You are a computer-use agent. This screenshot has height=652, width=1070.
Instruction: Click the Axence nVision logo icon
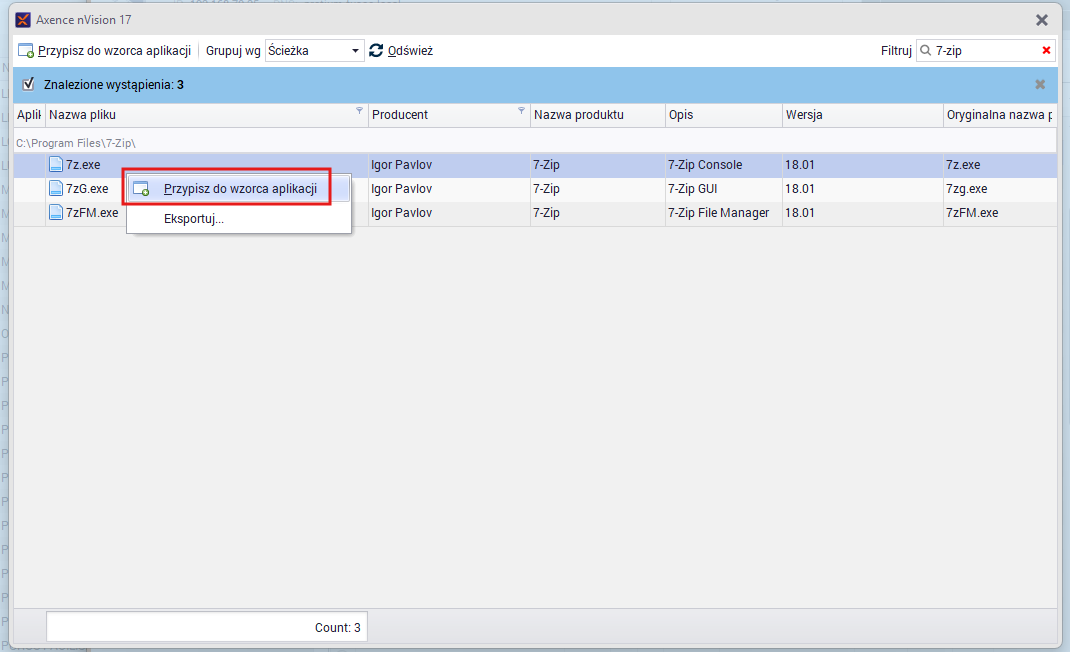(23, 20)
